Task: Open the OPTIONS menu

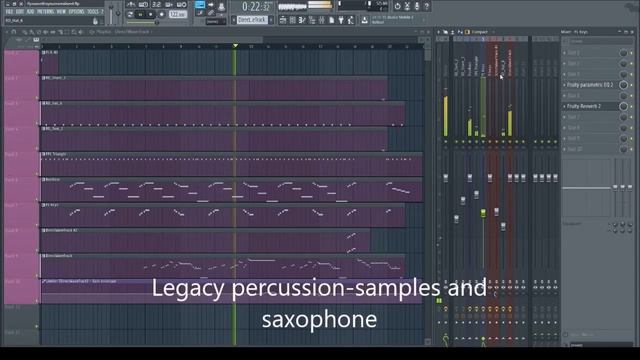Action: pos(76,12)
